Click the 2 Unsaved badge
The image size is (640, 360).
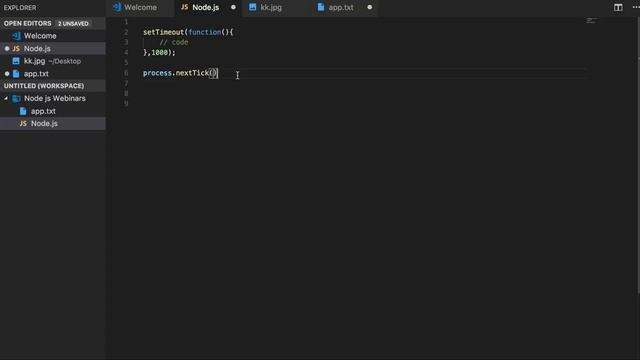pos(73,24)
